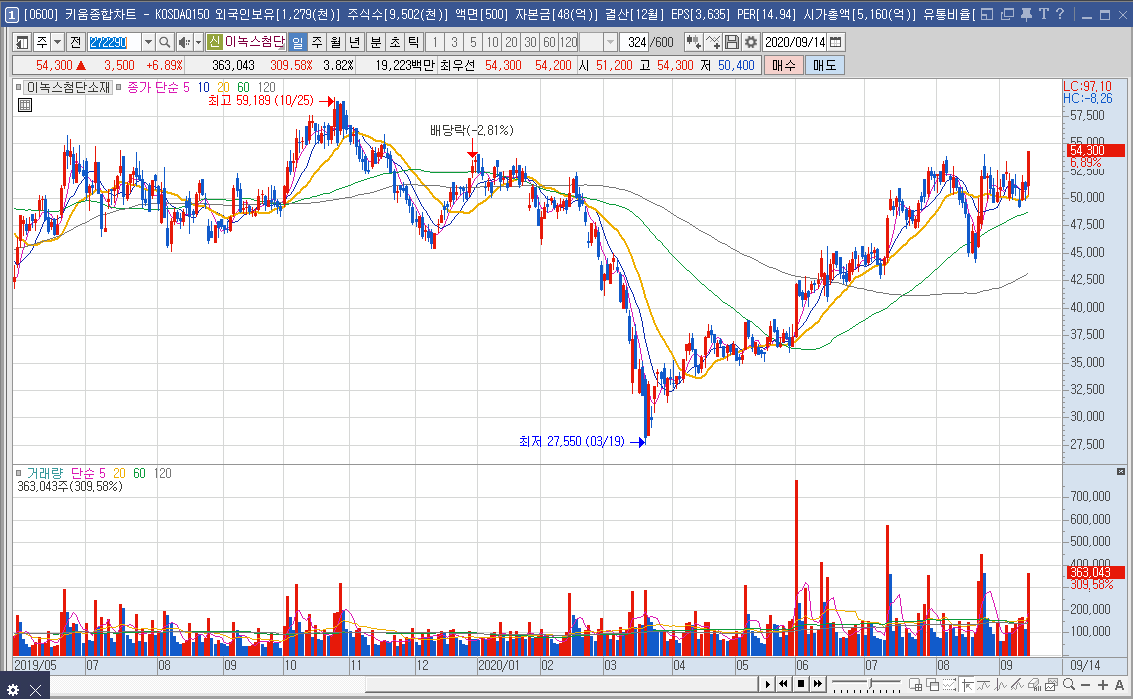Open the candle chart type icon

point(694,43)
